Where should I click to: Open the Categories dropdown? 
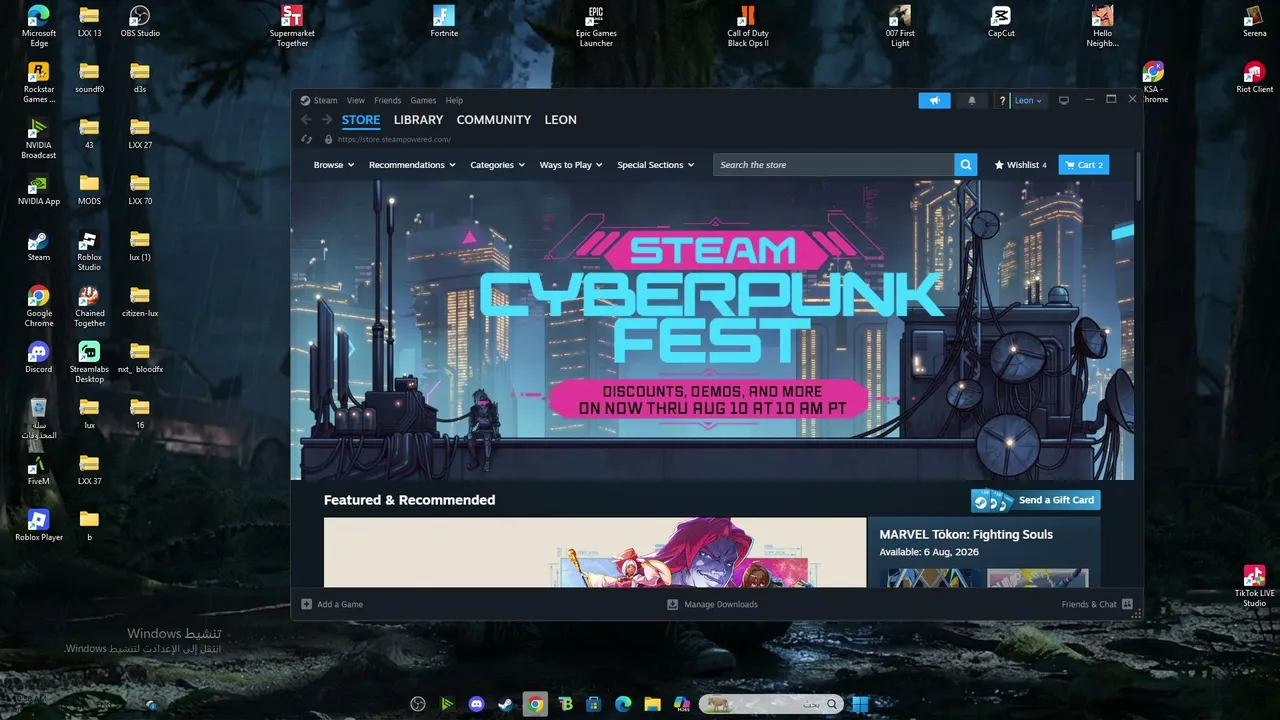pyautogui.click(x=497, y=165)
